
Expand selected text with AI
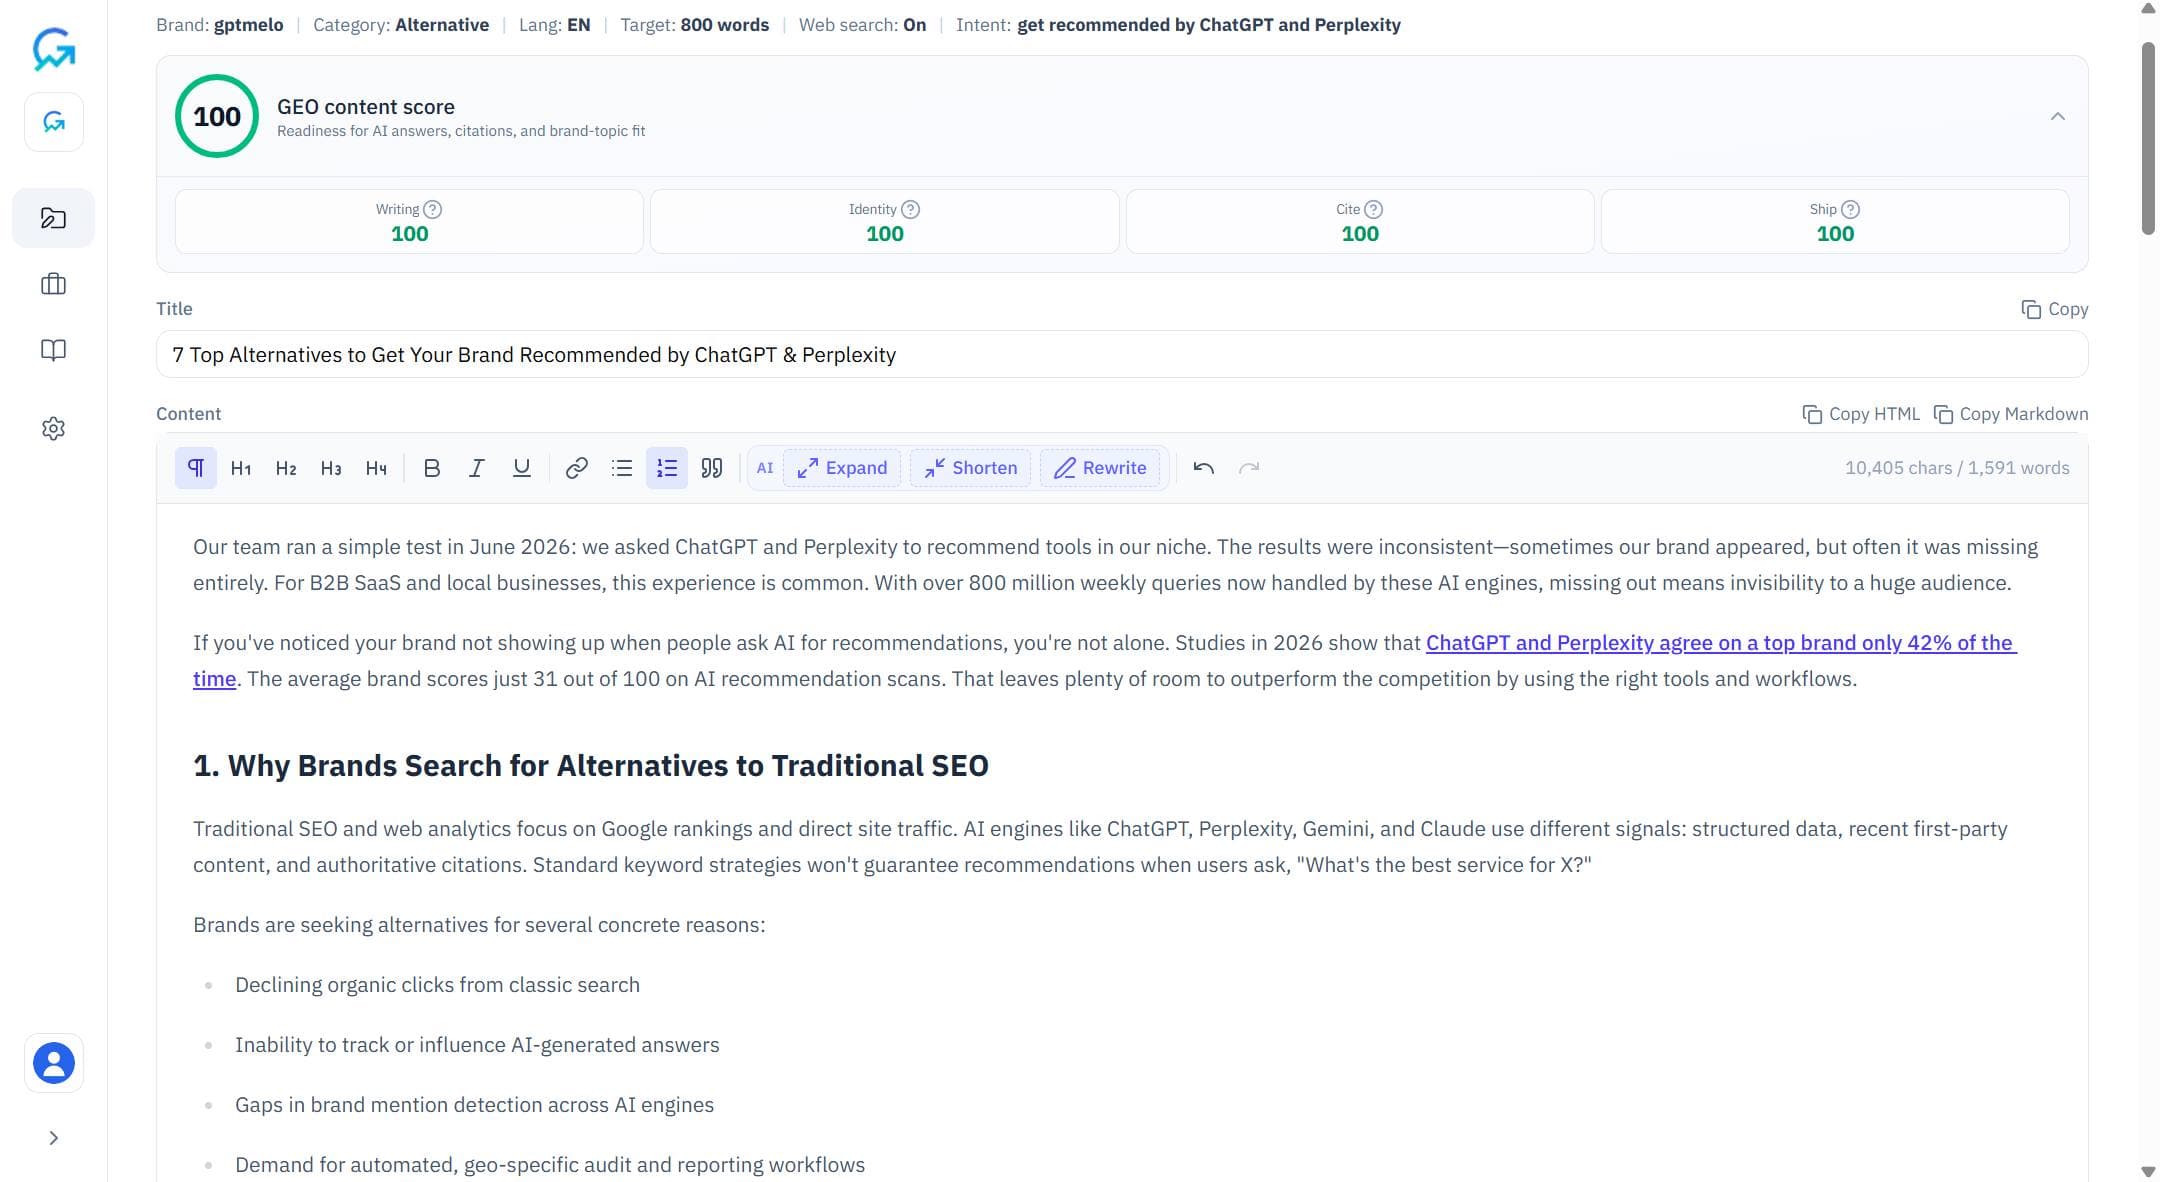[x=842, y=468]
